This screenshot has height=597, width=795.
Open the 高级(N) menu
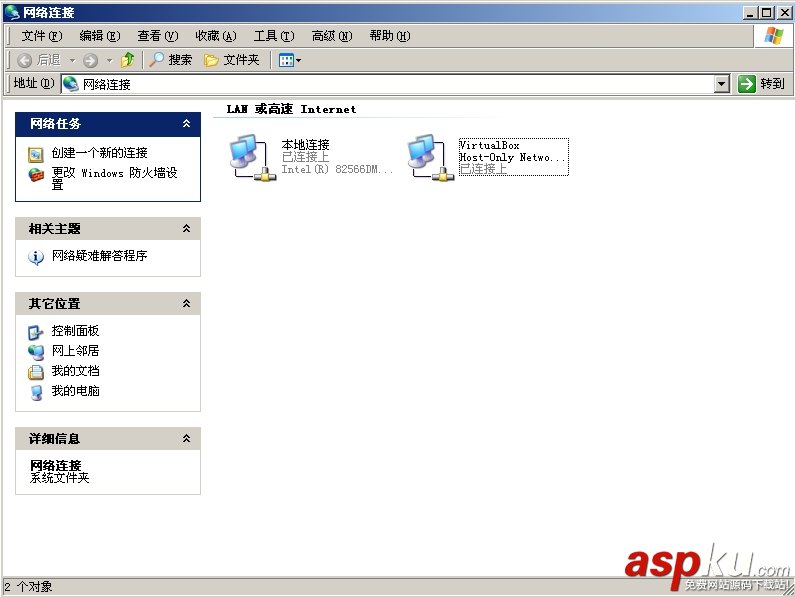(332, 36)
